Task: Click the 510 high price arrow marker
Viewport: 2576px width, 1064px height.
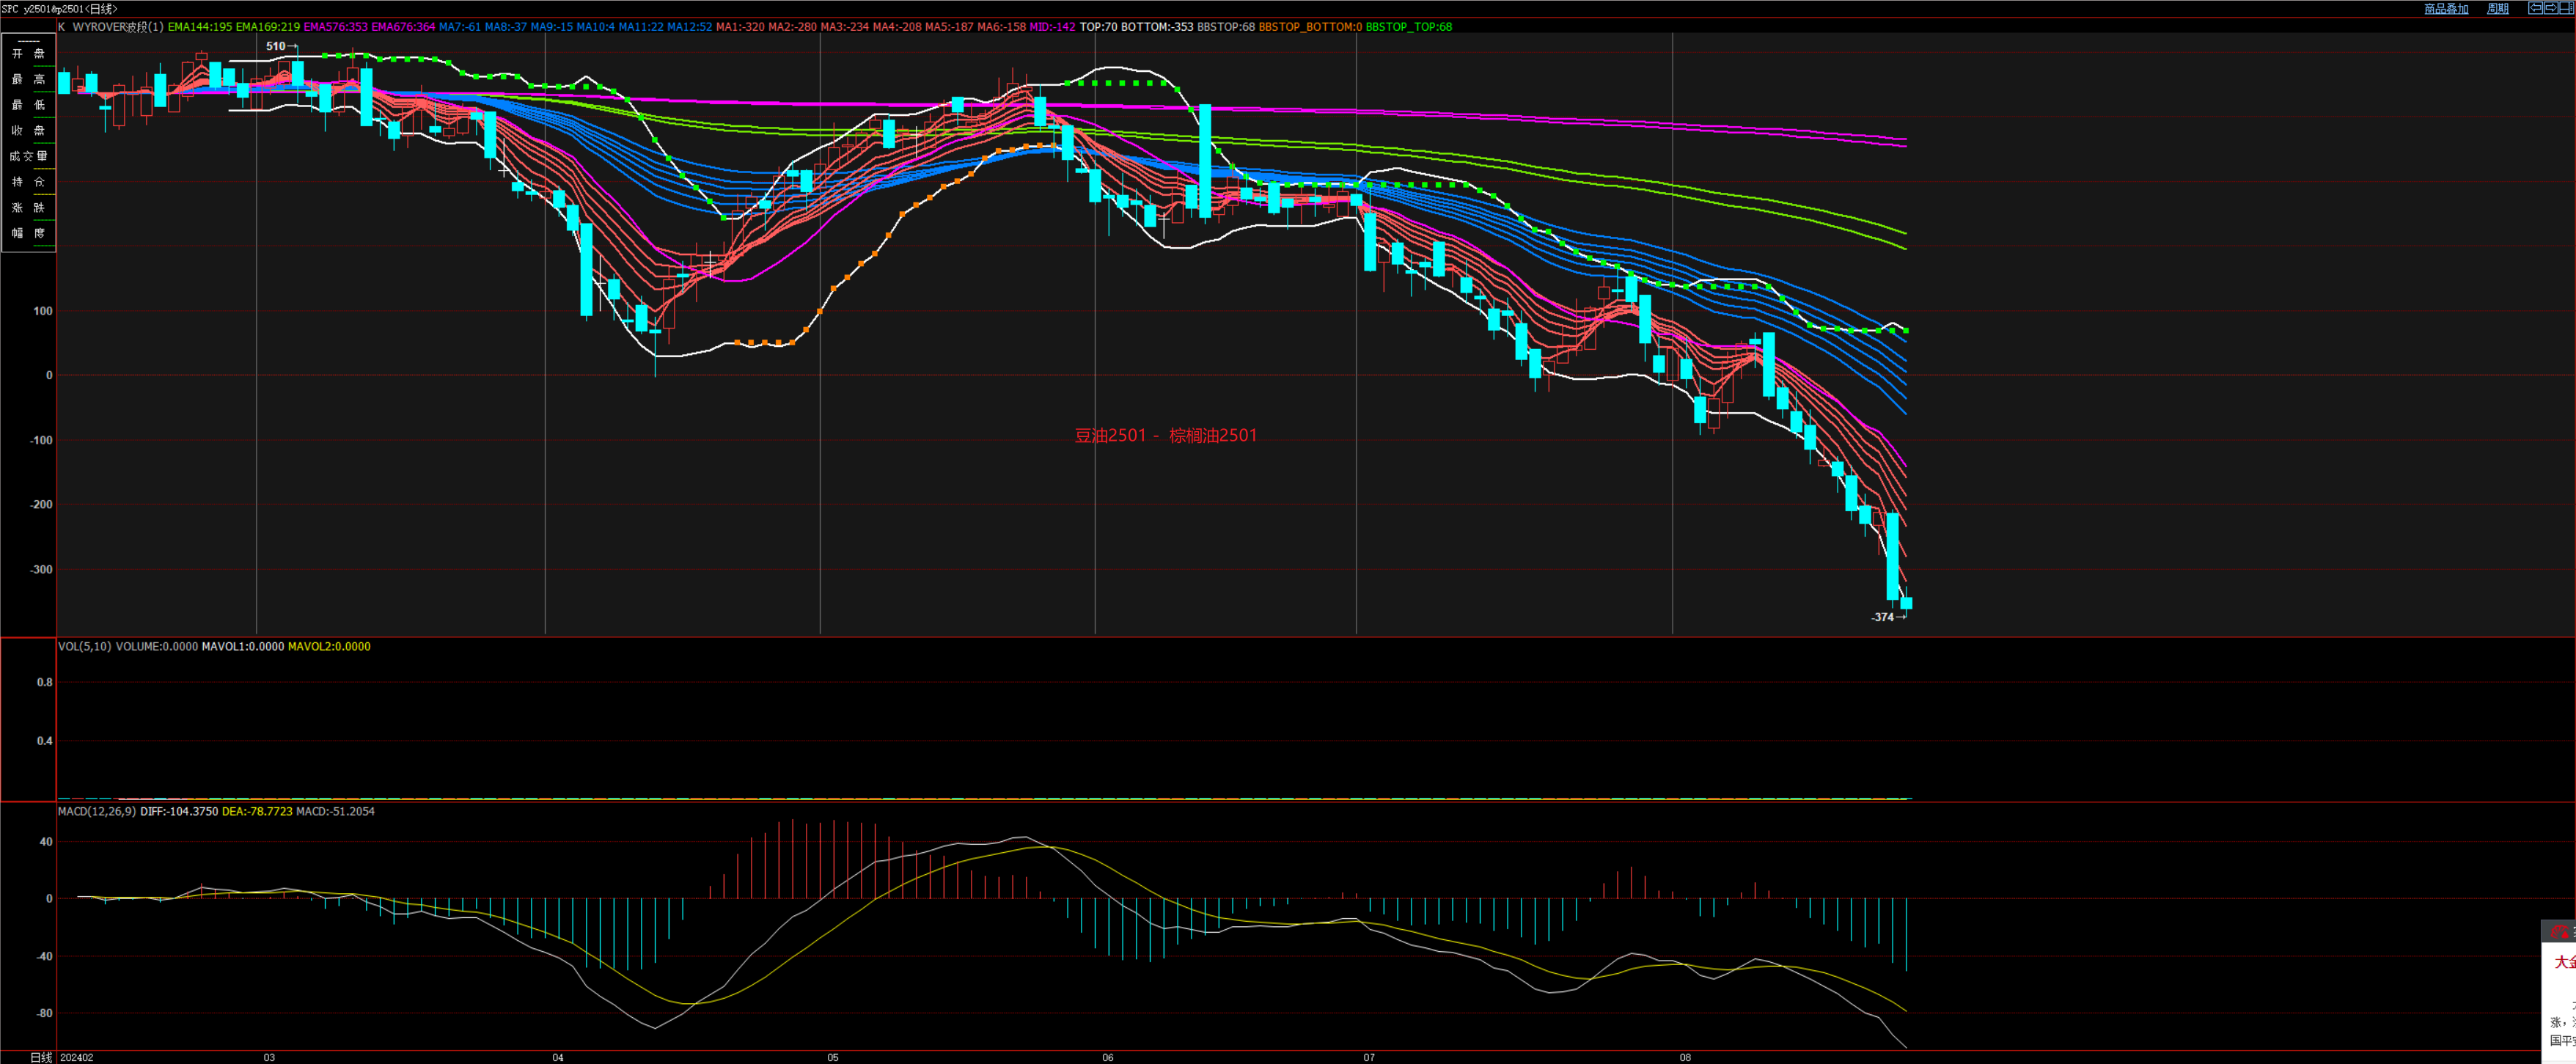Action: (281, 46)
